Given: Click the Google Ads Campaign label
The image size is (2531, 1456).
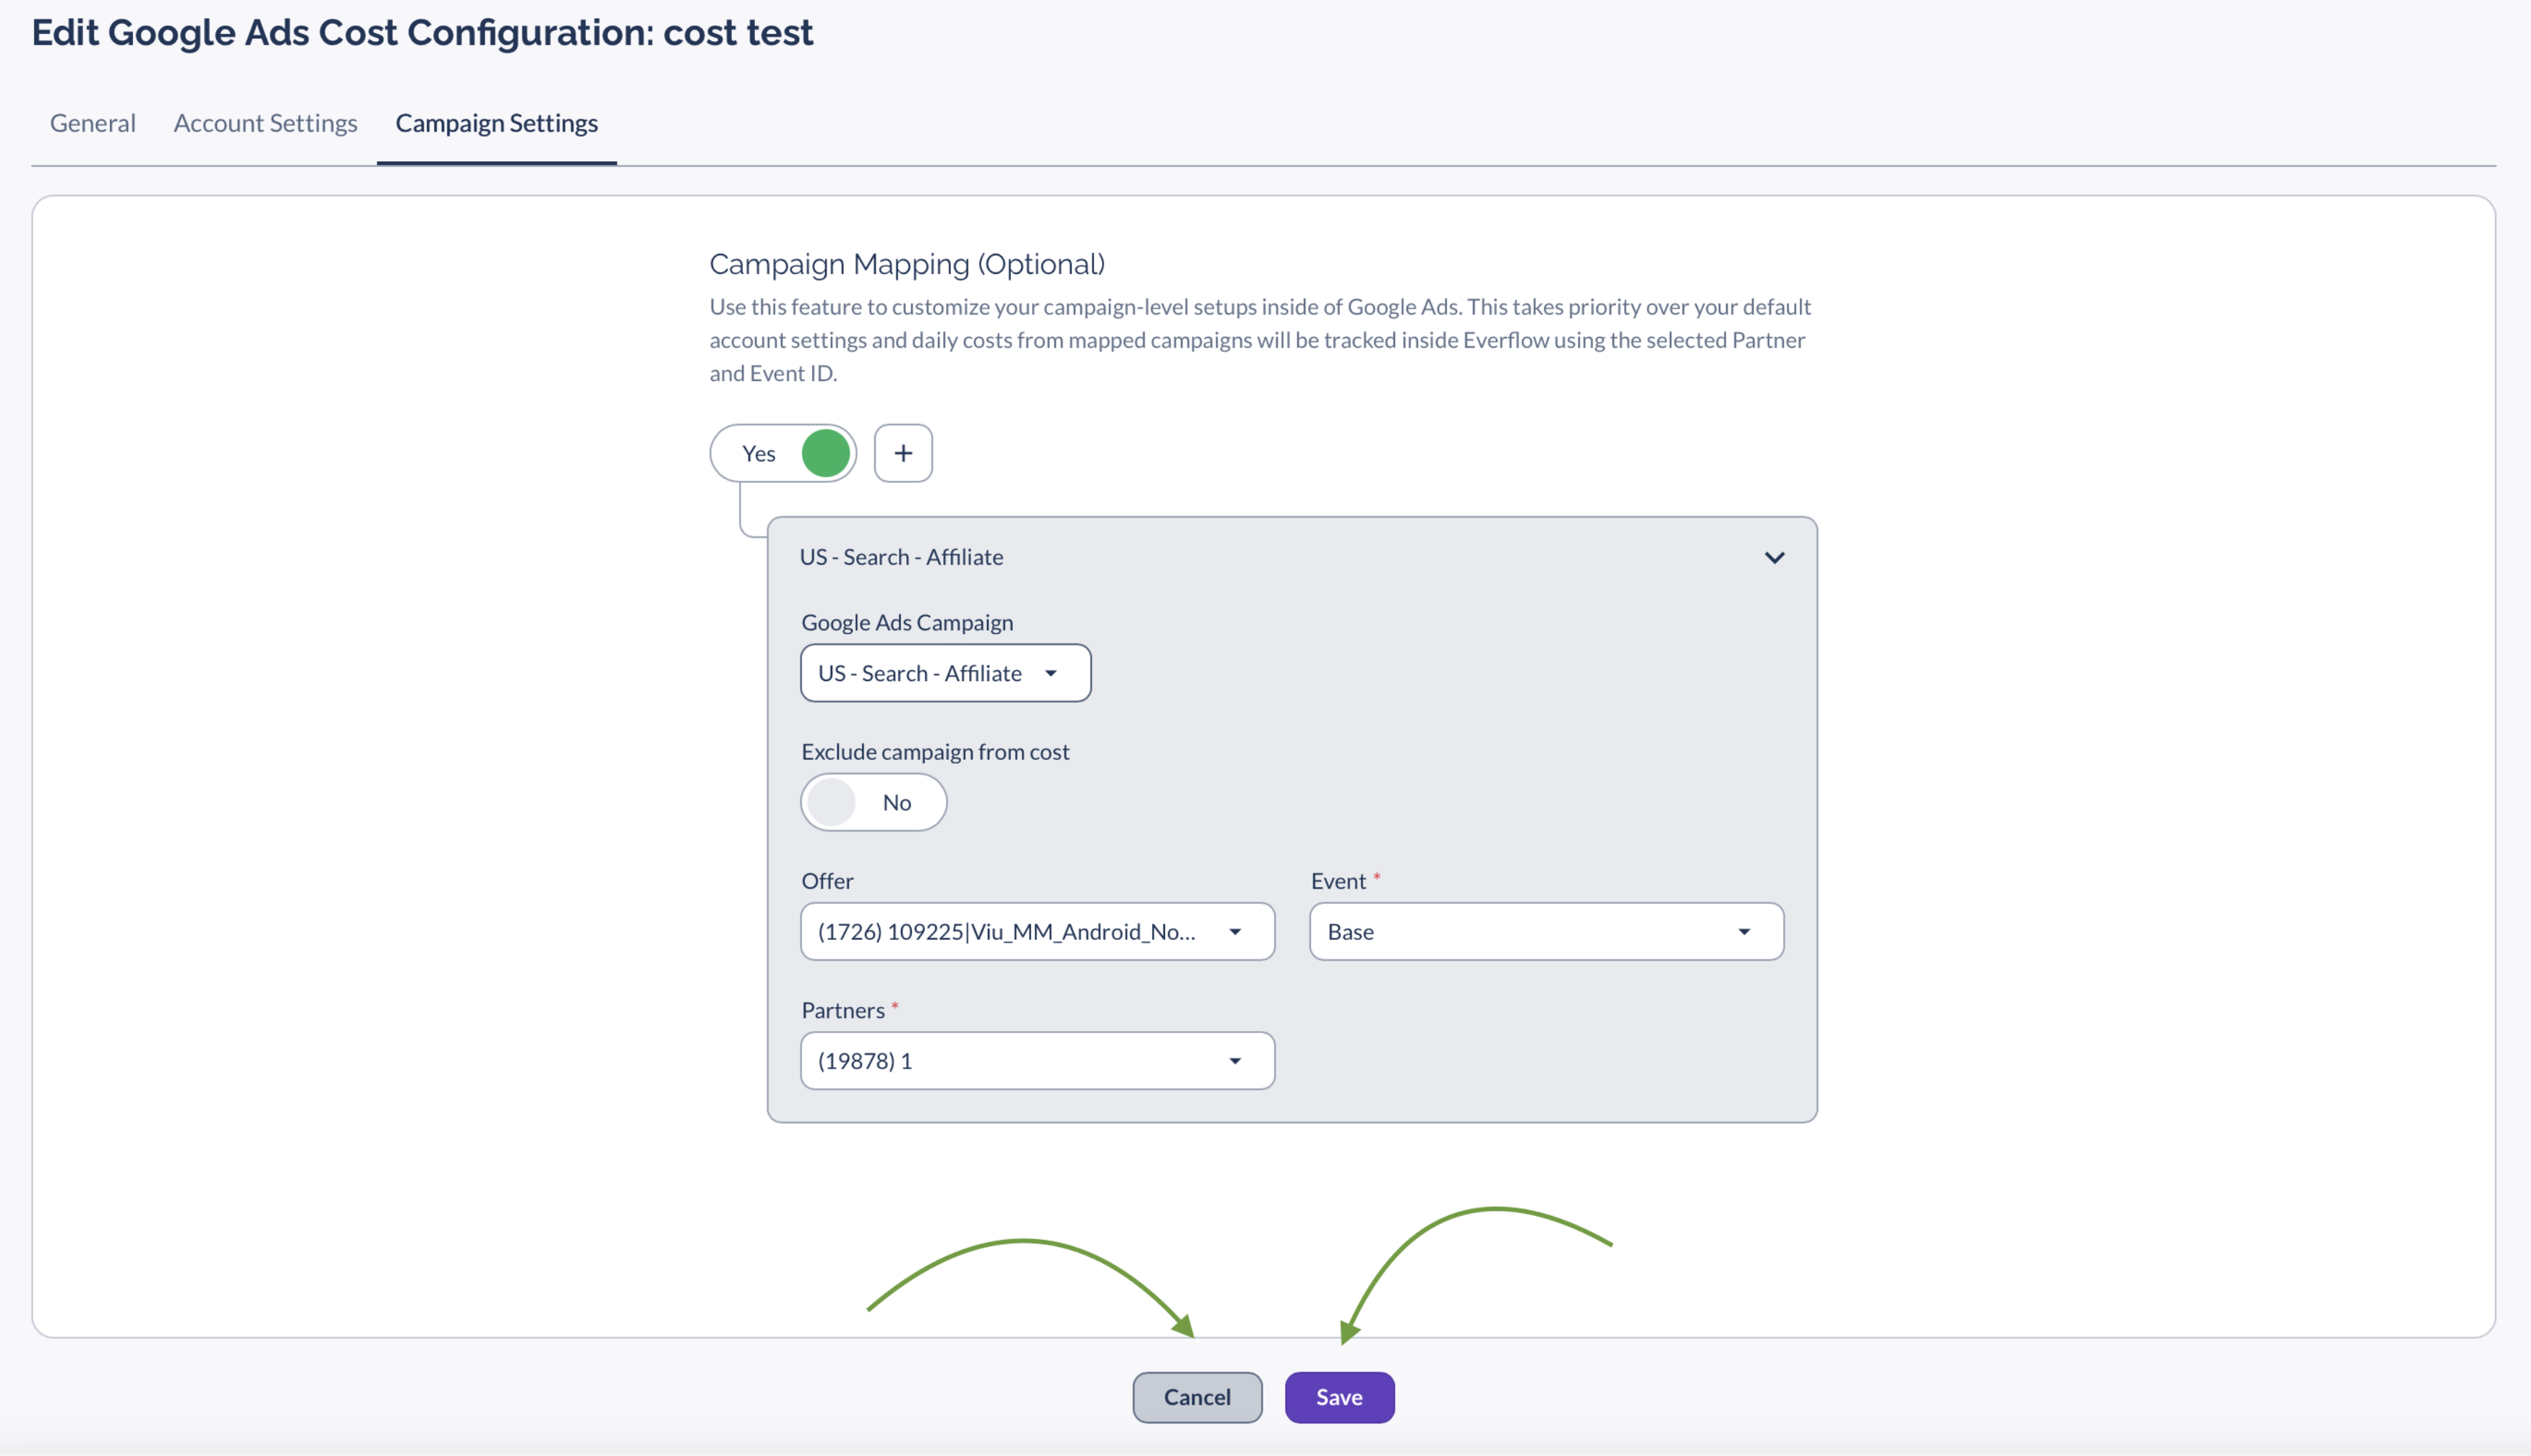Looking at the screenshot, I should (907, 622).
